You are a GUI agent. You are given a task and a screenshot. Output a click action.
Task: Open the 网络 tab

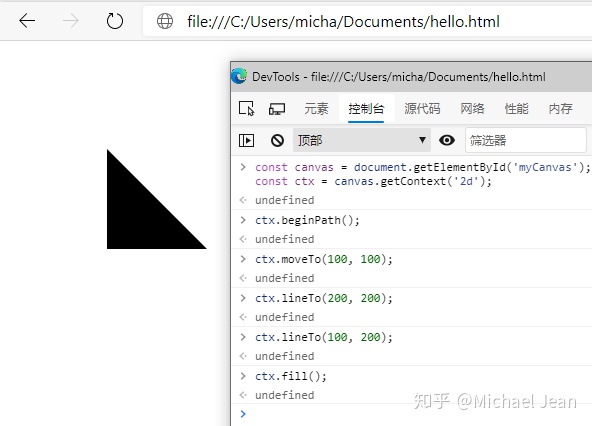point(472,109)
